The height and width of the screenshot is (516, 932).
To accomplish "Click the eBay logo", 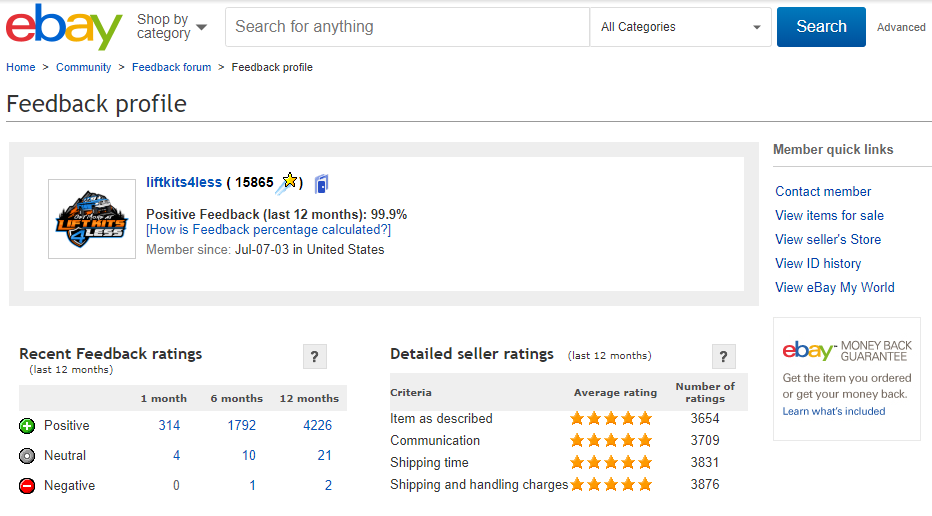I will [64, 27].
